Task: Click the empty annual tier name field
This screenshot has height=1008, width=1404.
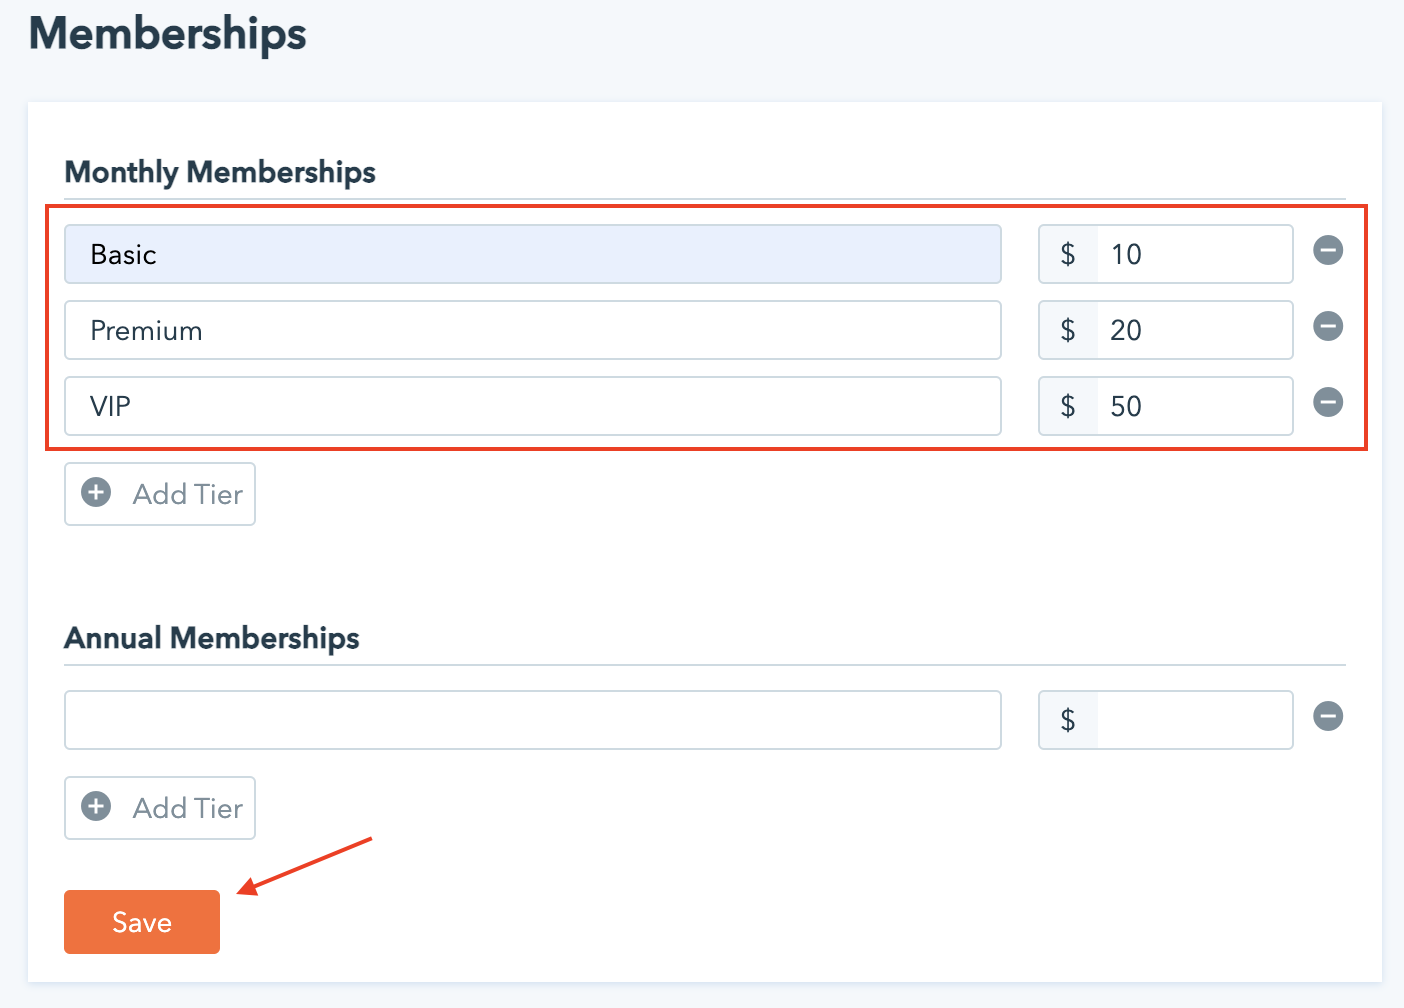Action: click(532, 720)
